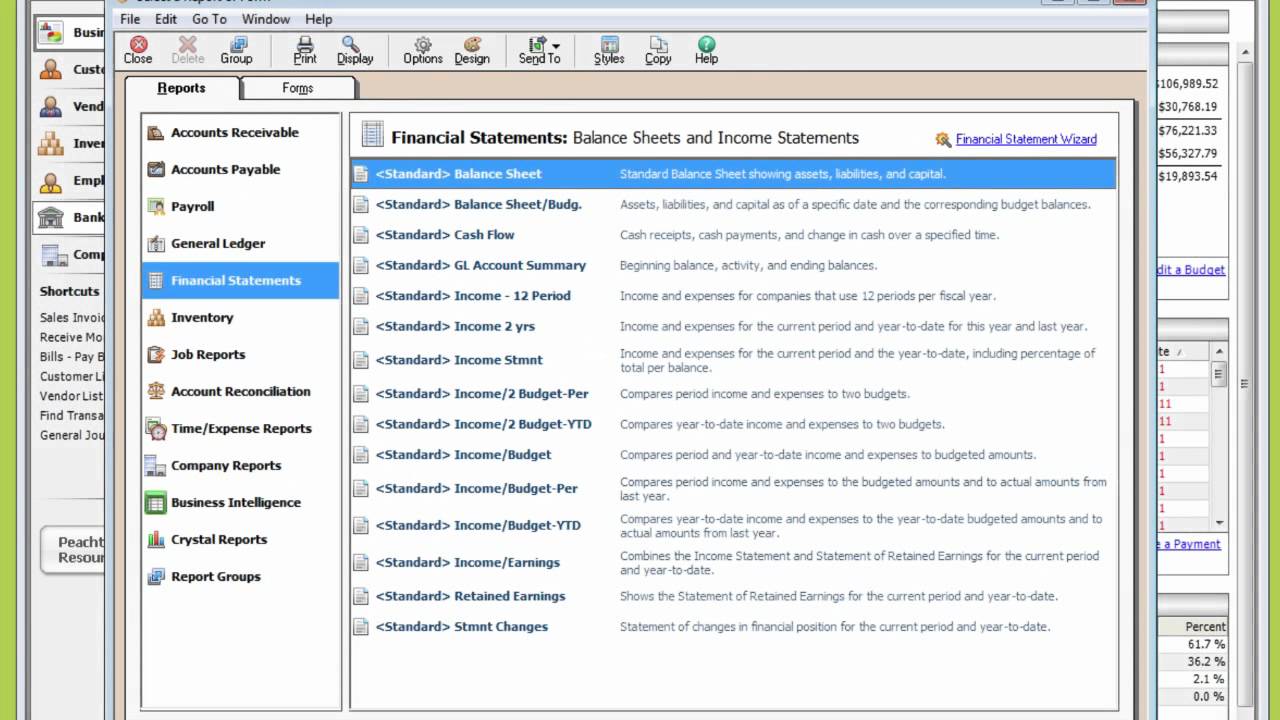This screenshot has height=720, width=1280.
Task: Click 'Compares period income and expenses to two budgets.' text
Action: [x=765, y=394]
